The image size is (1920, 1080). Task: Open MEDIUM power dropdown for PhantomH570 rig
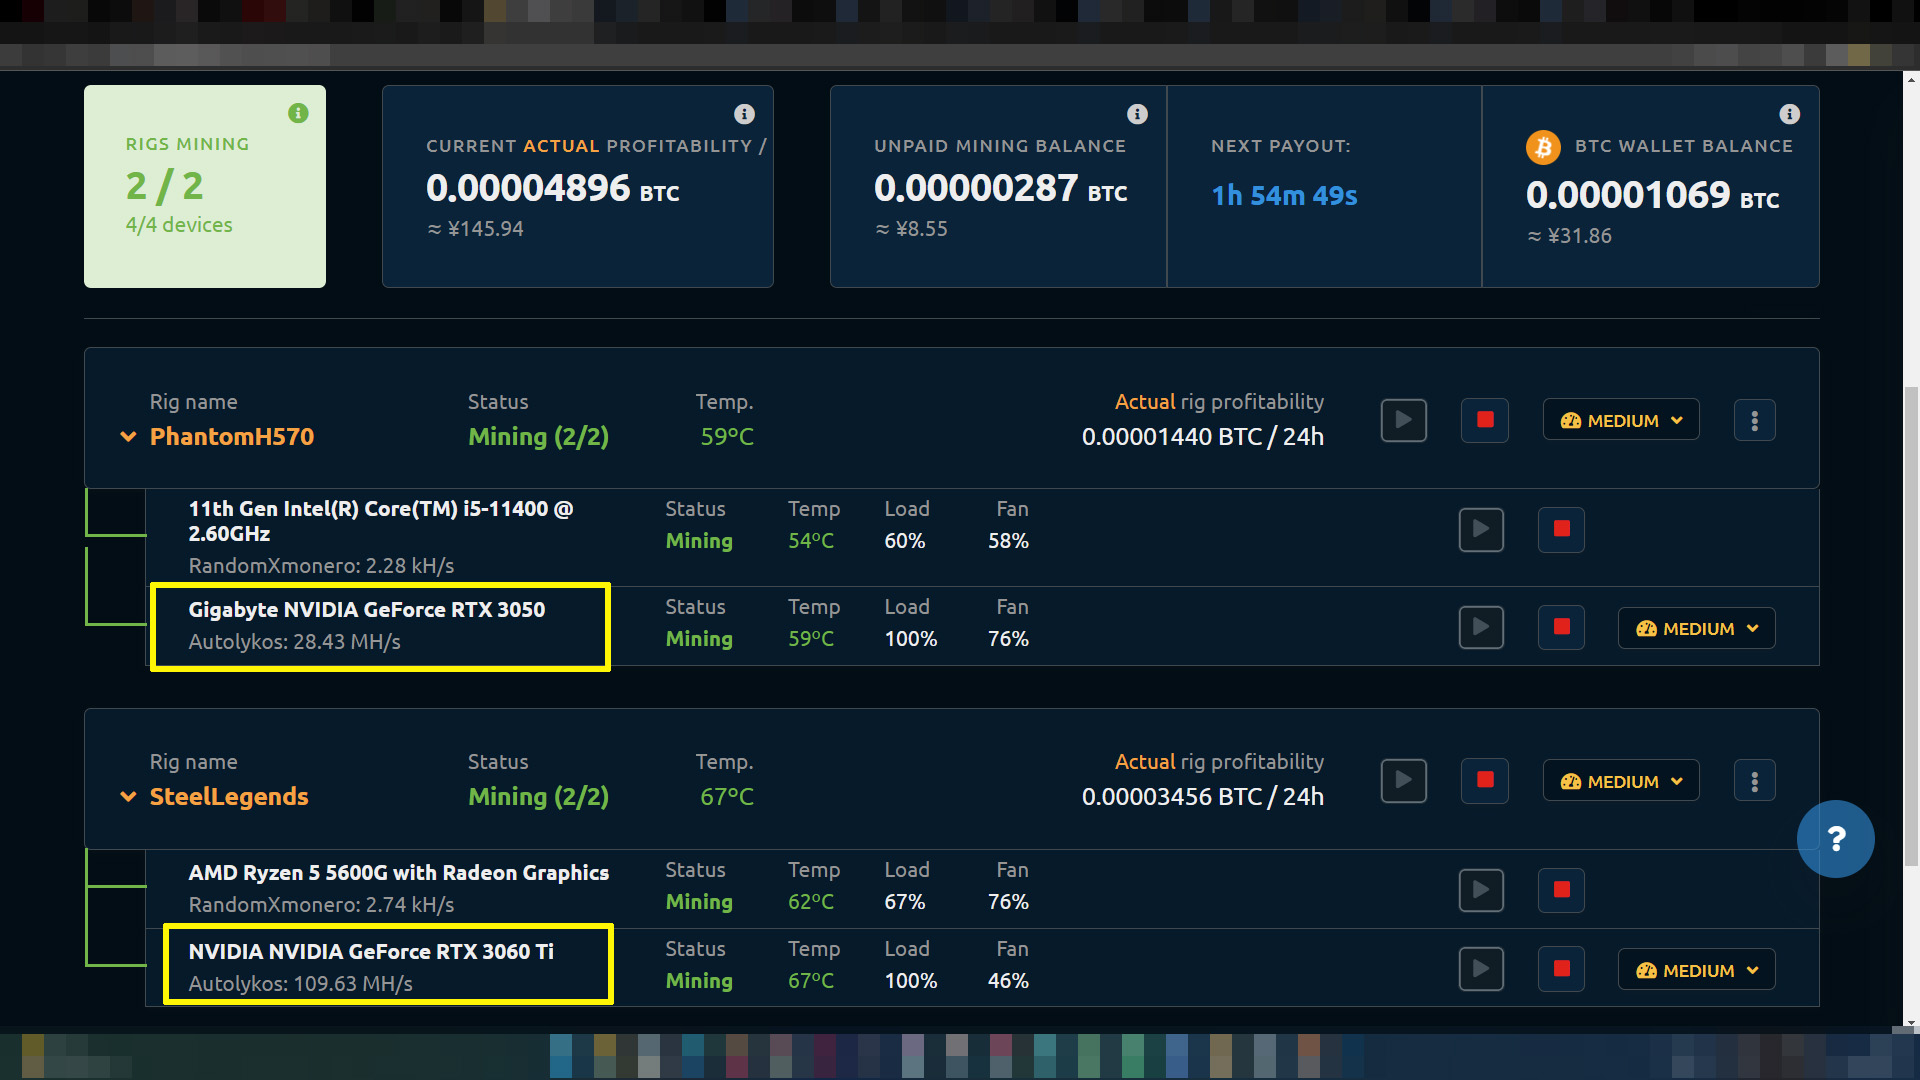1621,420
